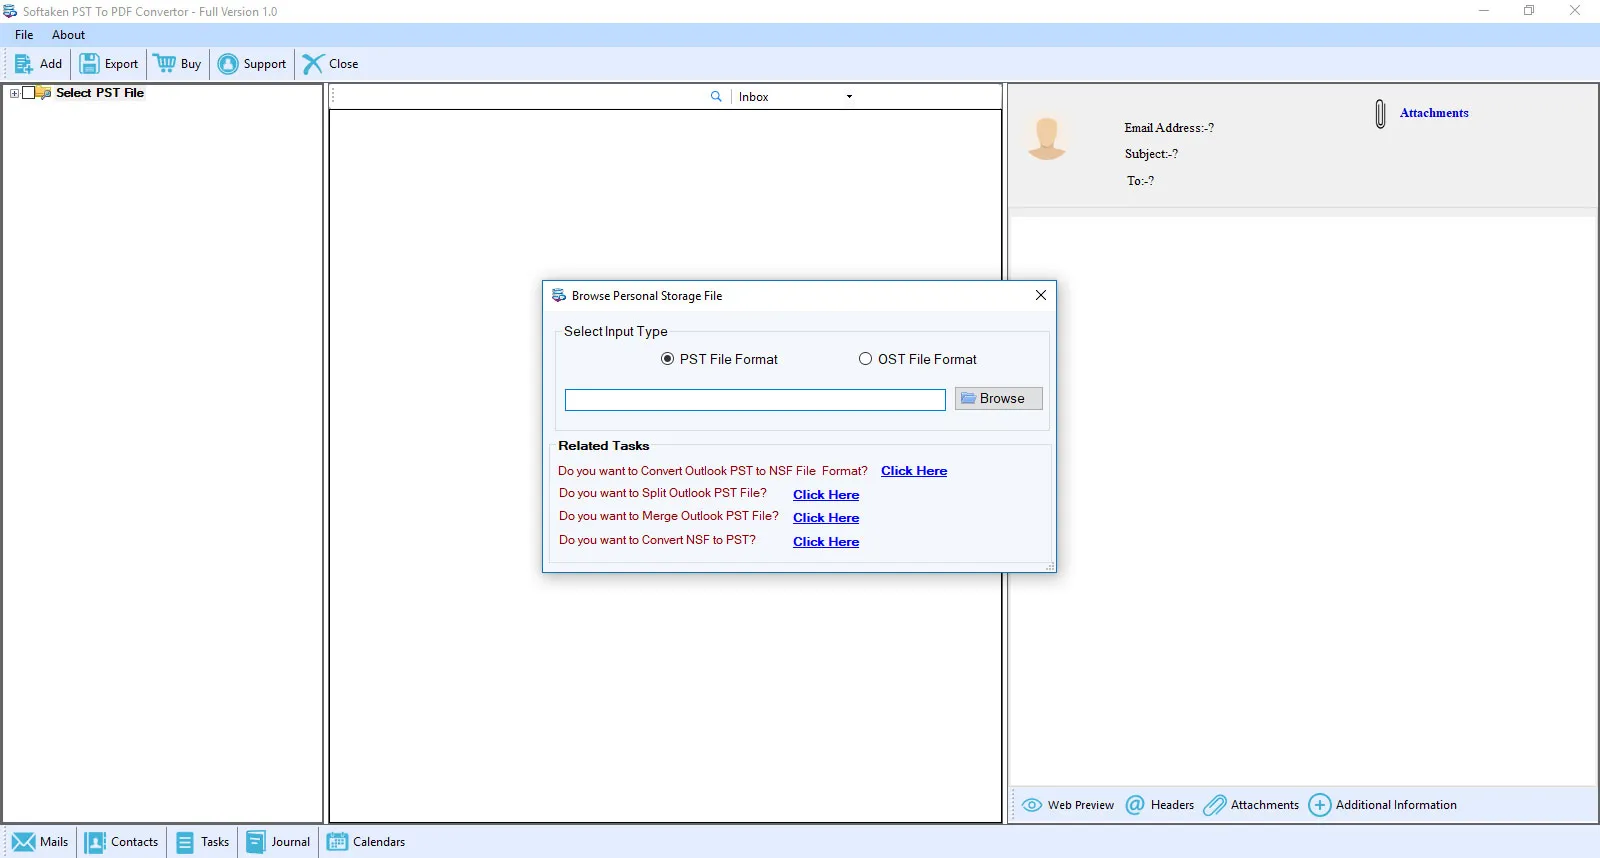Click the folder icon in Select PST File
Image resolution: width=1600 pixels, height=858 pixels.
coord(44,93)
